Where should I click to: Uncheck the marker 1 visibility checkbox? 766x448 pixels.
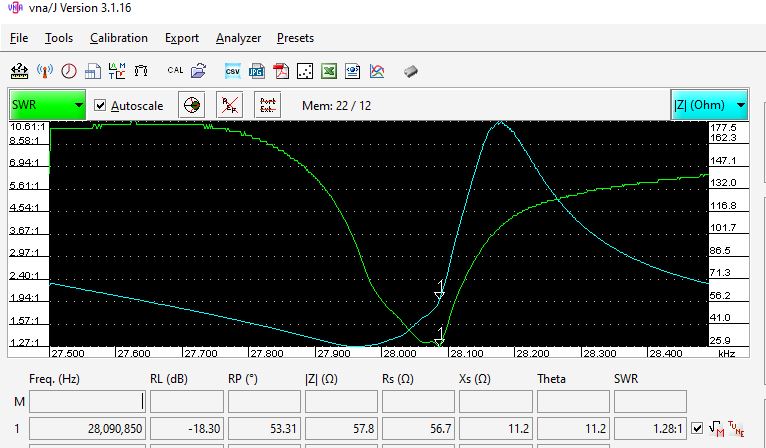698,429
